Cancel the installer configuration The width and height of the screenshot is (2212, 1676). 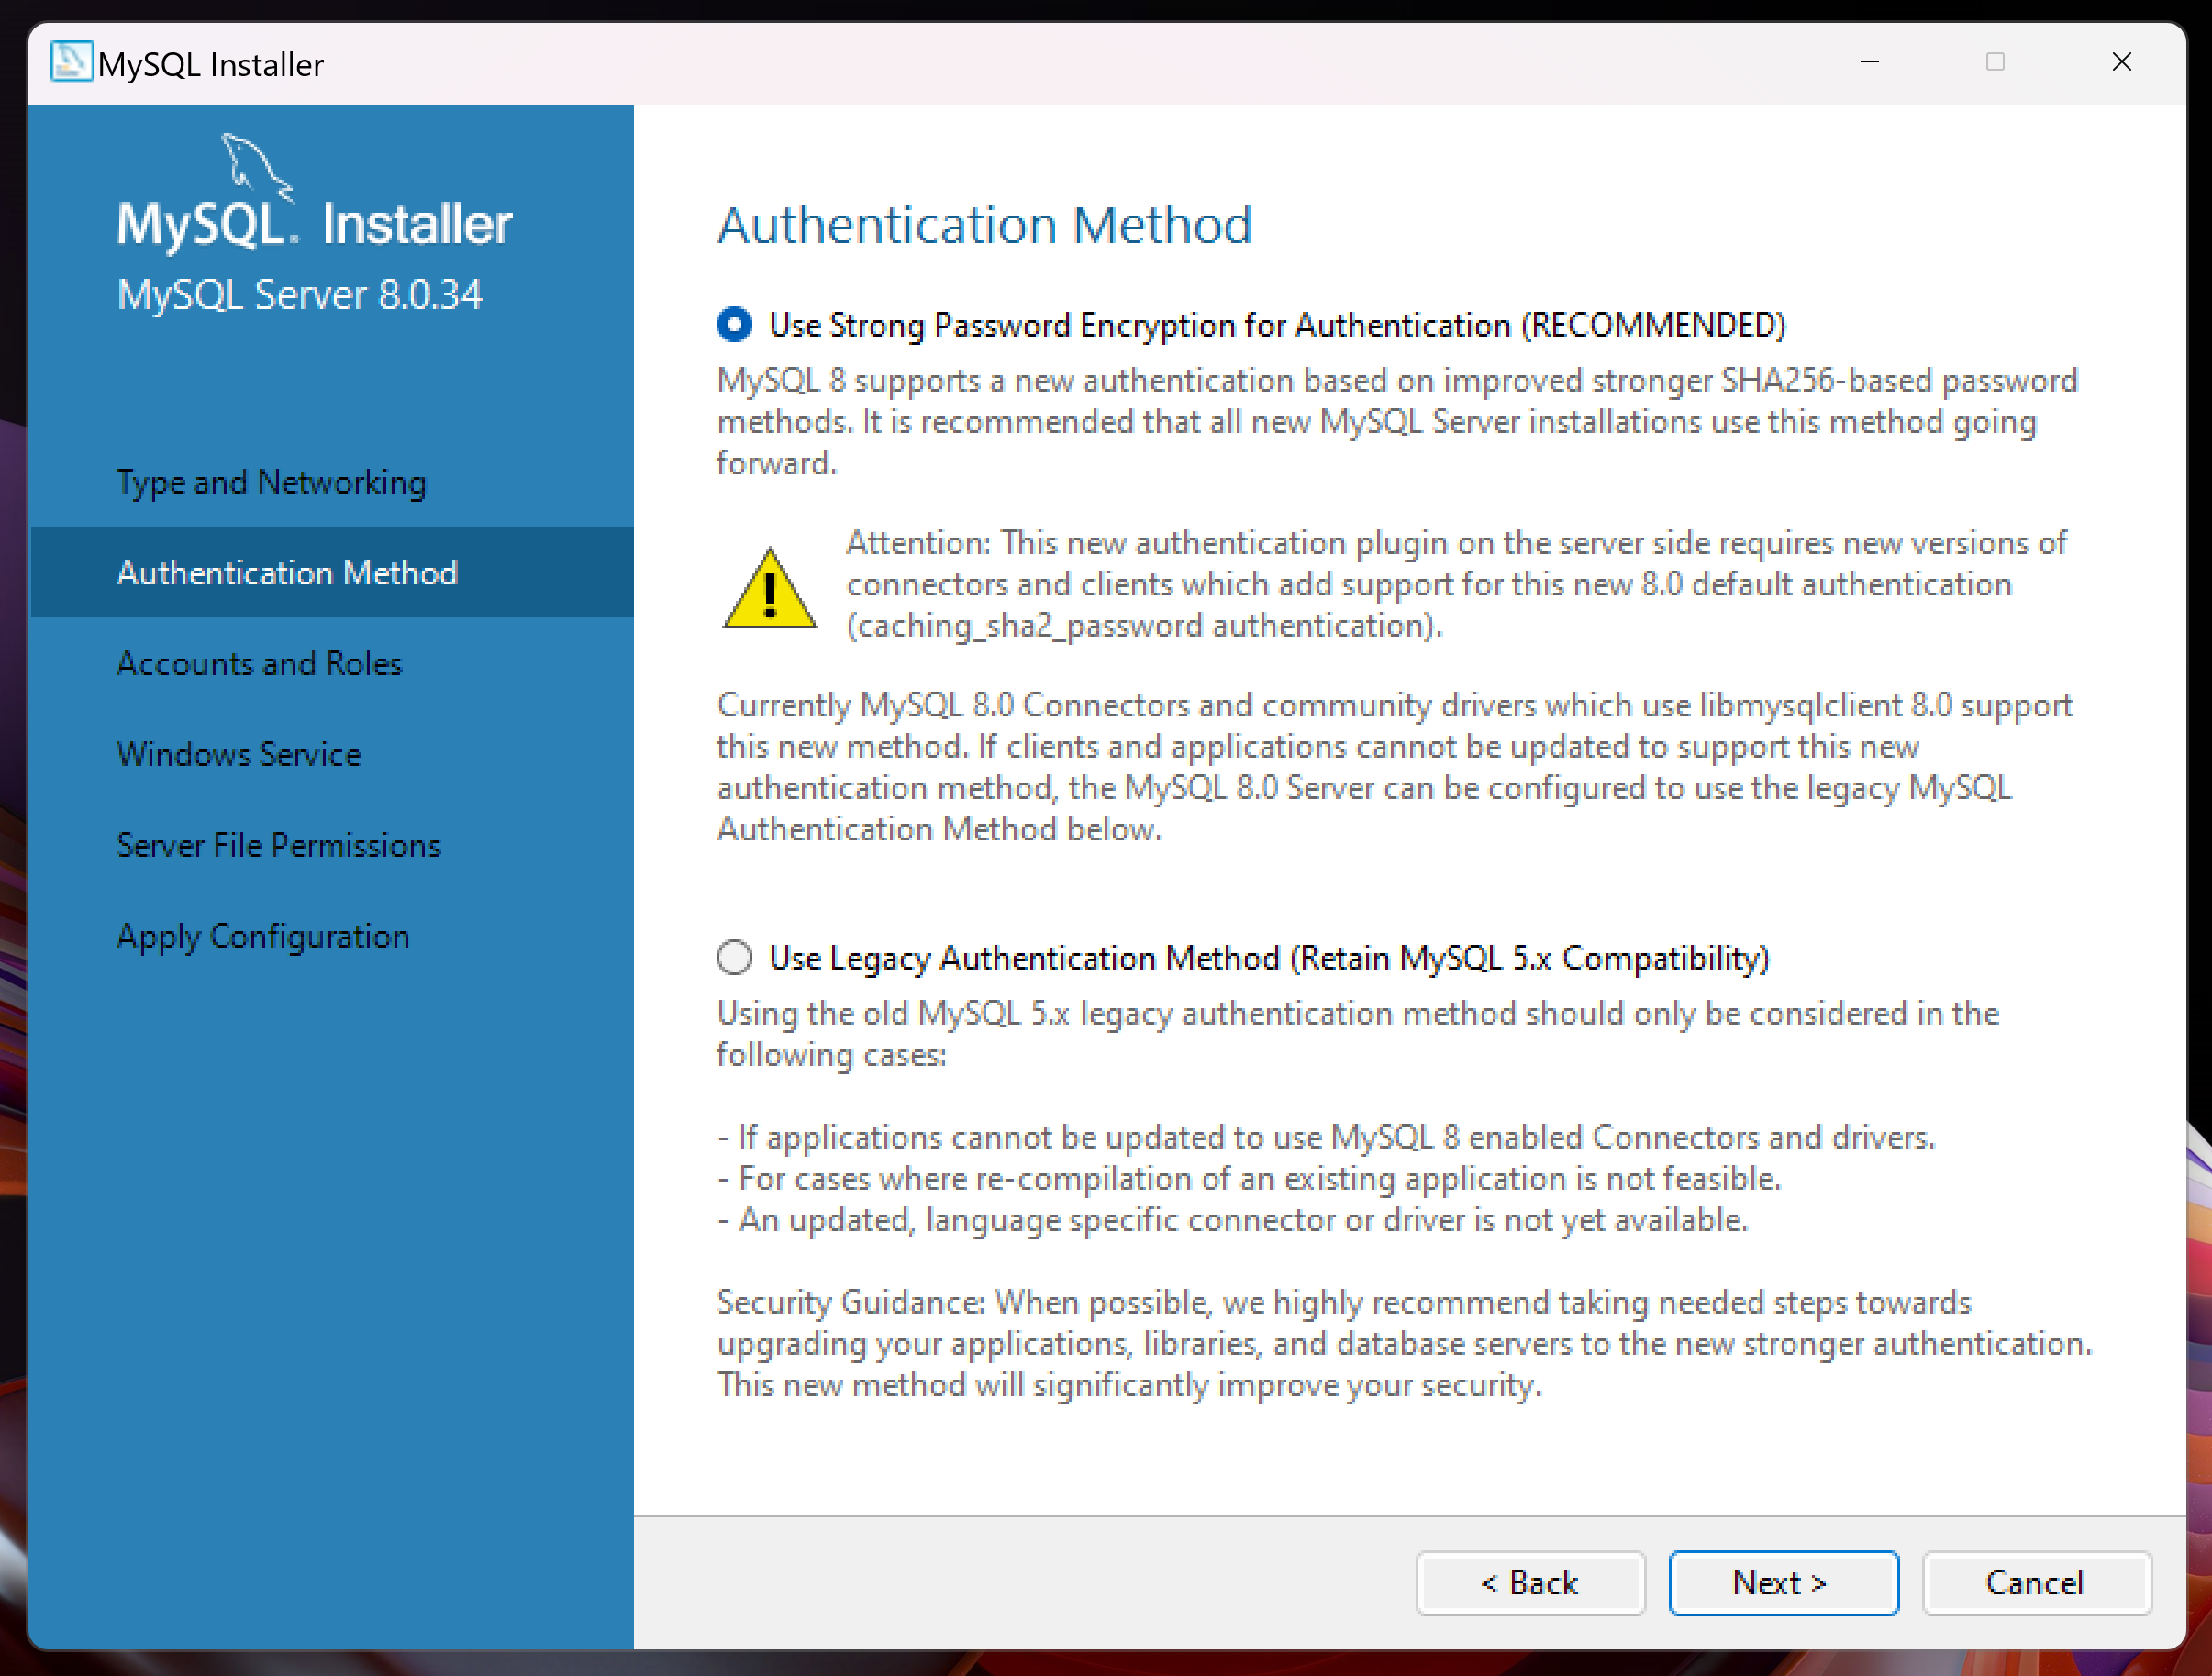point(2034,1582)
